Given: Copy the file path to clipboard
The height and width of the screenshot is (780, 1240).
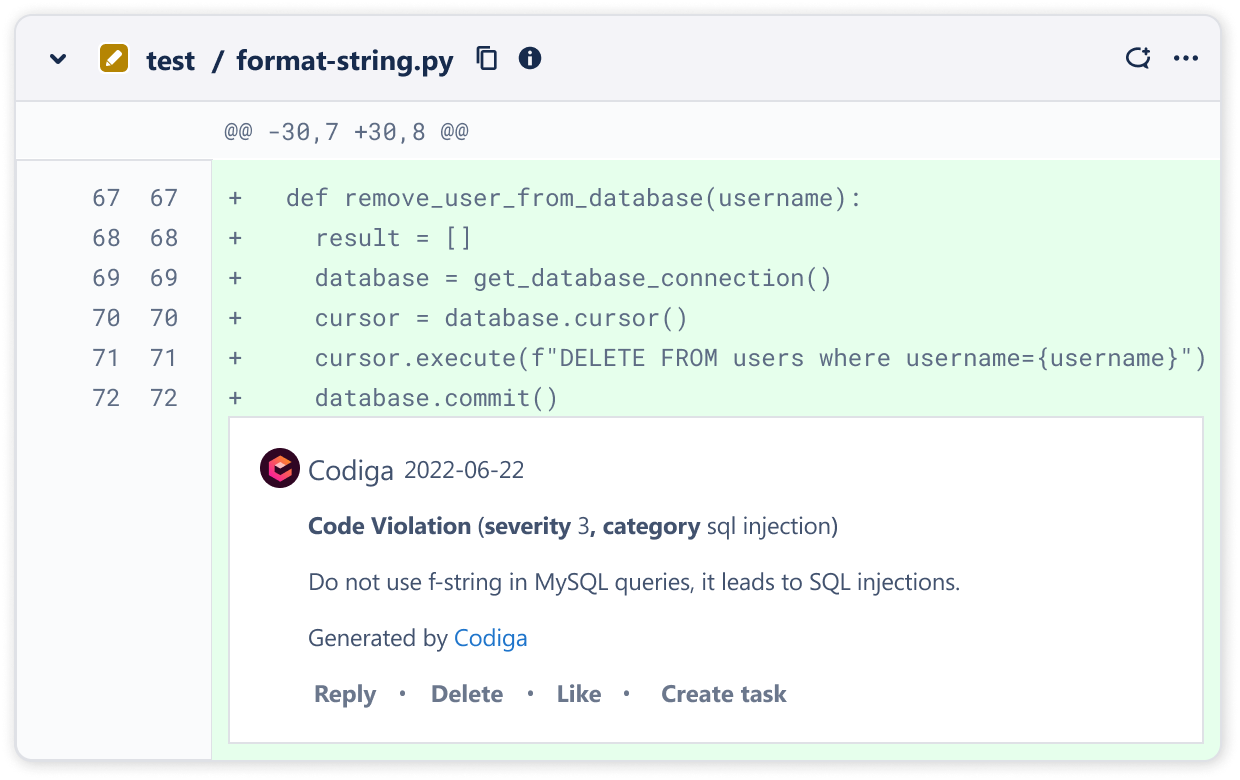Looking at the screenshot, I should click(486, 59).
